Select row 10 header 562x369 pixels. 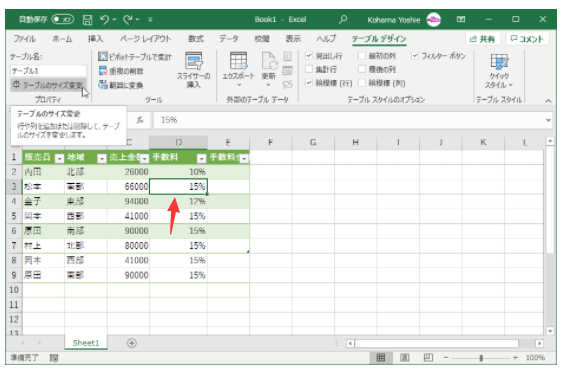(14, 290)
